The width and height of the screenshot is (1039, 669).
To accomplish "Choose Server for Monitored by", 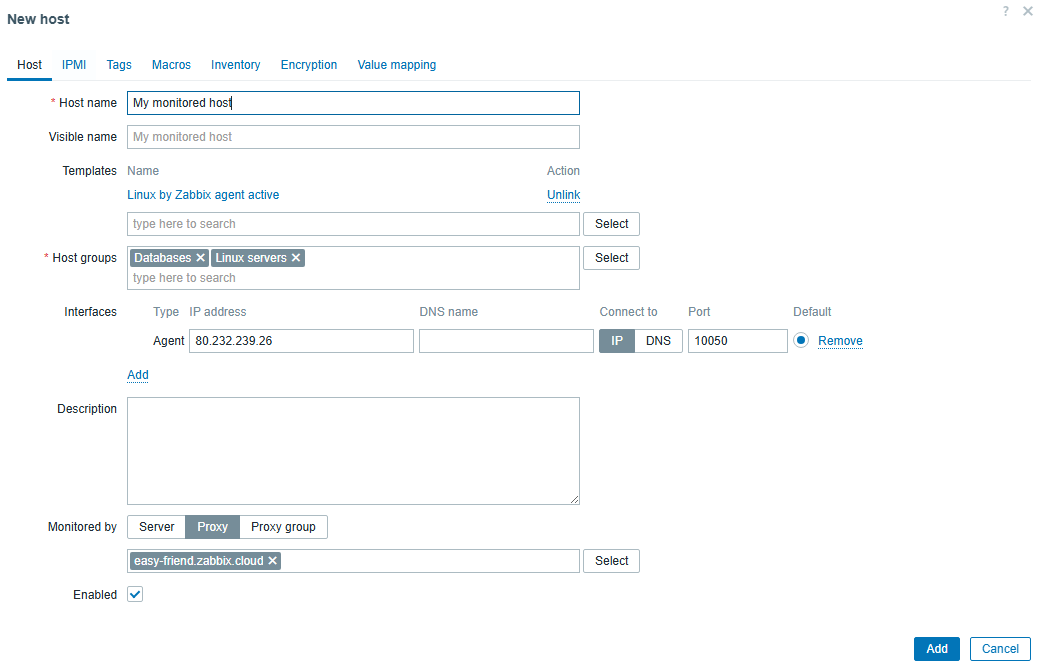I will (x=156, y=527).
